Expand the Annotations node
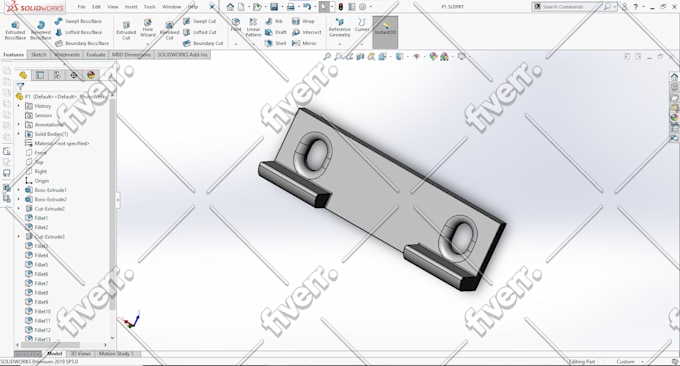The height and width of the screenshot is (366, 680). pos(19,124)
